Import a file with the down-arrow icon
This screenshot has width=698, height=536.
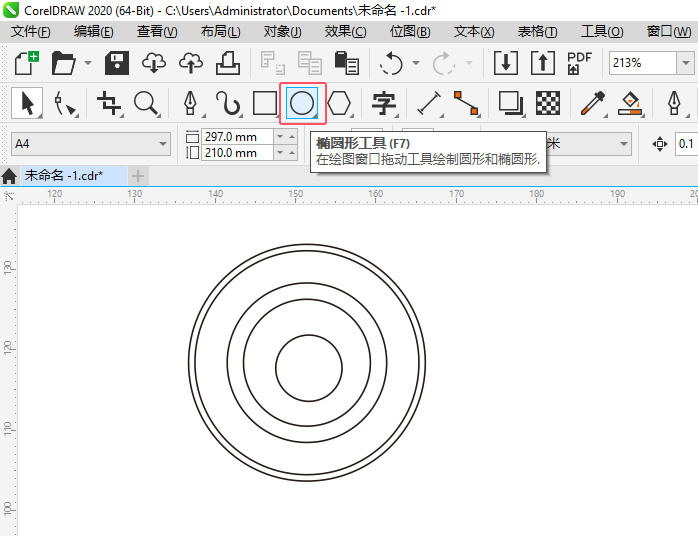[506, 63]
